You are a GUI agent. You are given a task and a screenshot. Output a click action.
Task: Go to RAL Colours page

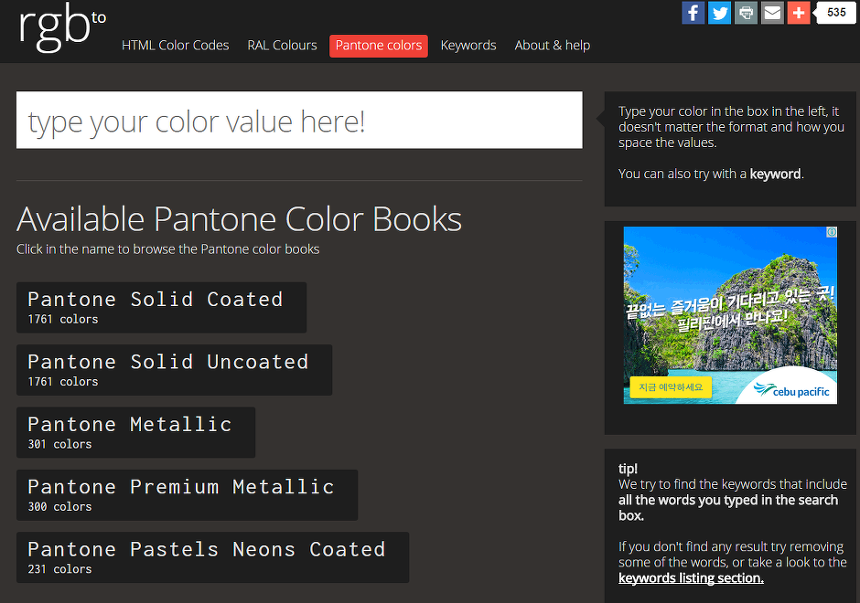pos(282,45)
